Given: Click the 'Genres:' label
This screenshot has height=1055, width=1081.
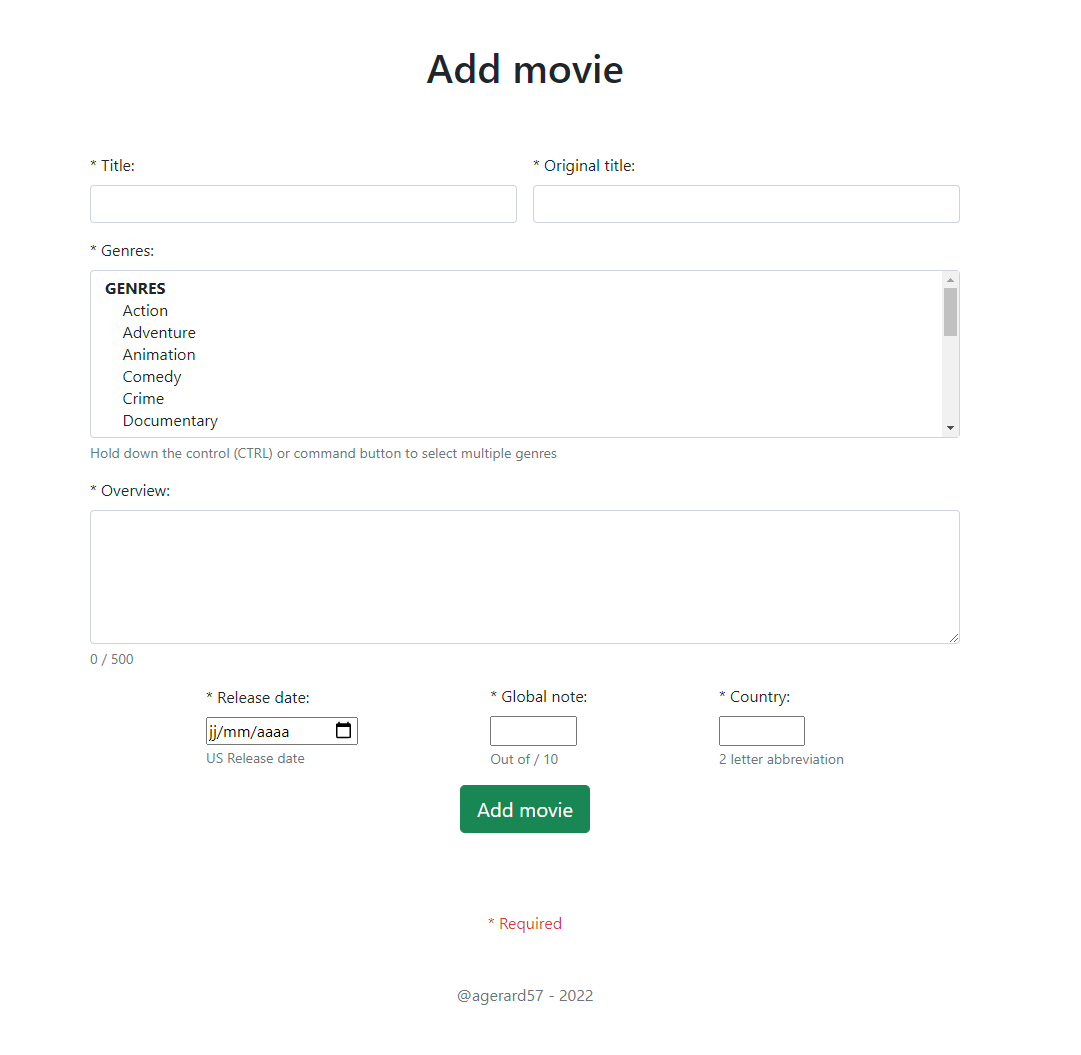Looking at the screenshot, I should [x=122, y=251].
